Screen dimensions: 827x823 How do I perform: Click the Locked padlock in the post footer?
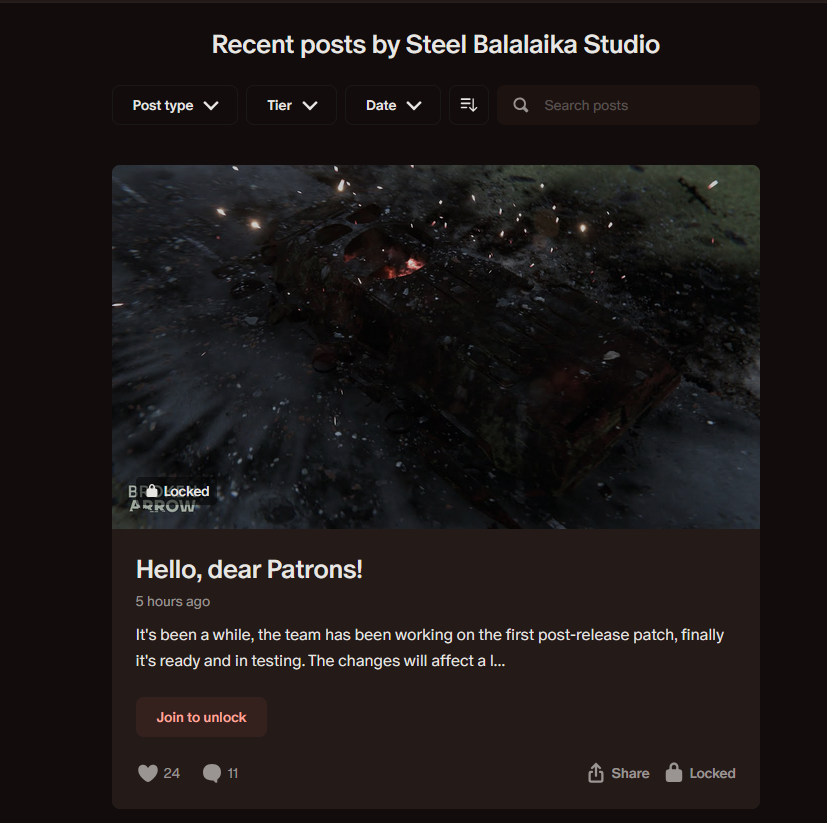(x=700, y=773)
